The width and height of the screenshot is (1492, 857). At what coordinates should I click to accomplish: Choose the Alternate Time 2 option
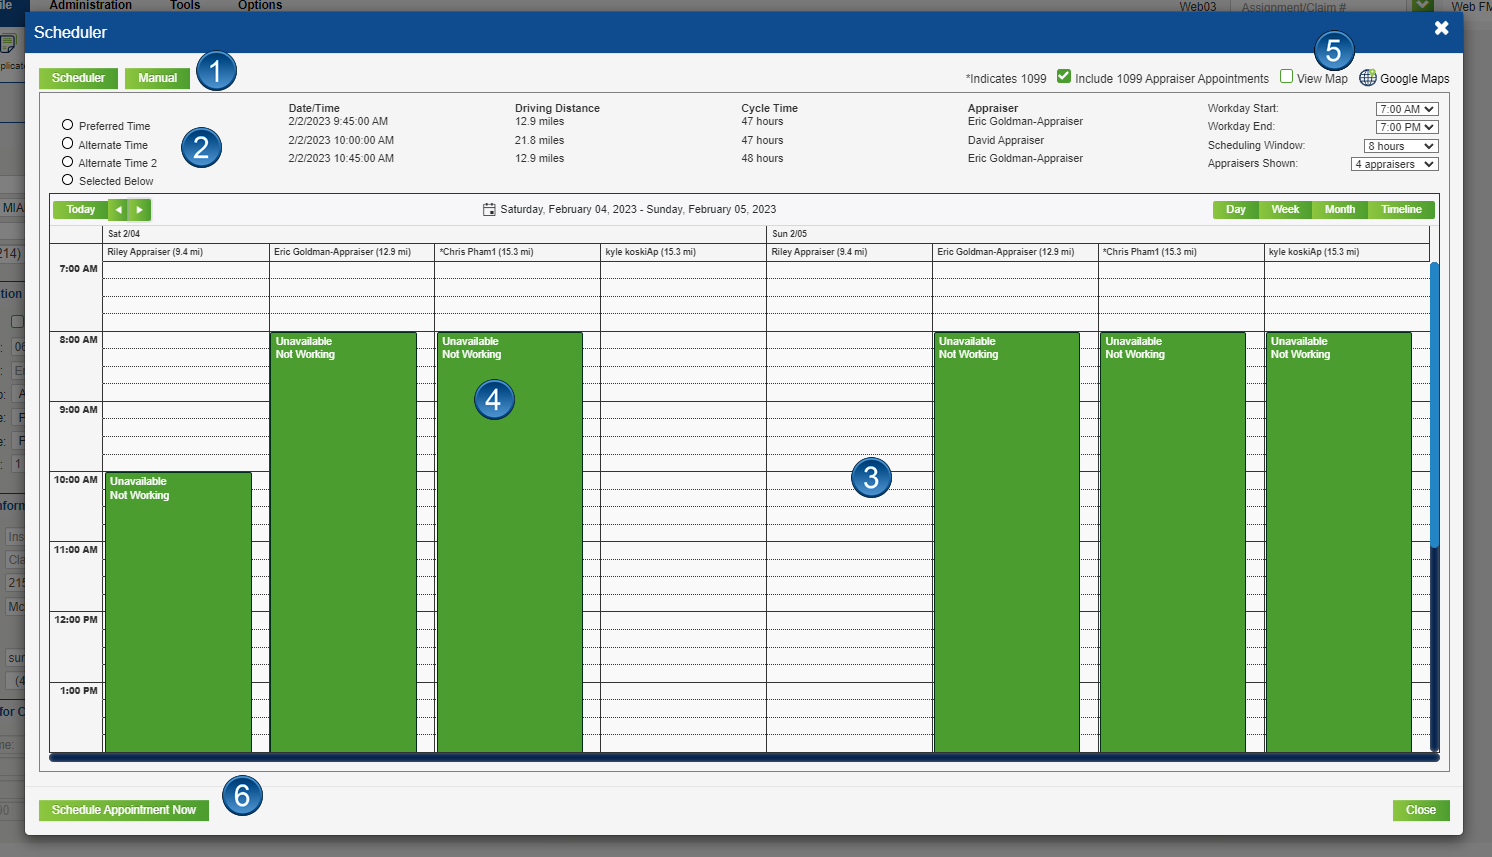pos(68,162)
